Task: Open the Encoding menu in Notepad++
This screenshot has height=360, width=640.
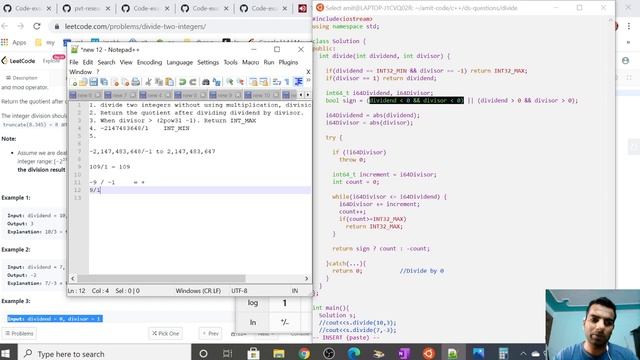Action: [x=149, y=62]
